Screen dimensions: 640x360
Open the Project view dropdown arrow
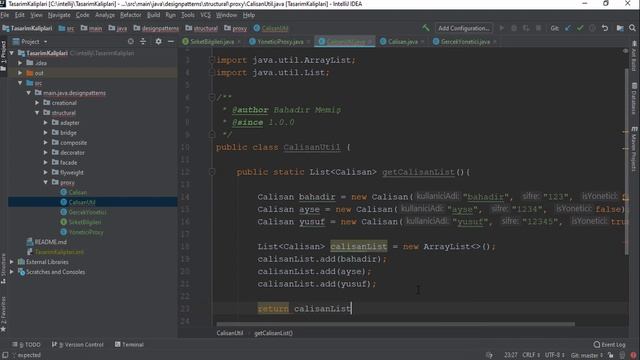(45, 42)
